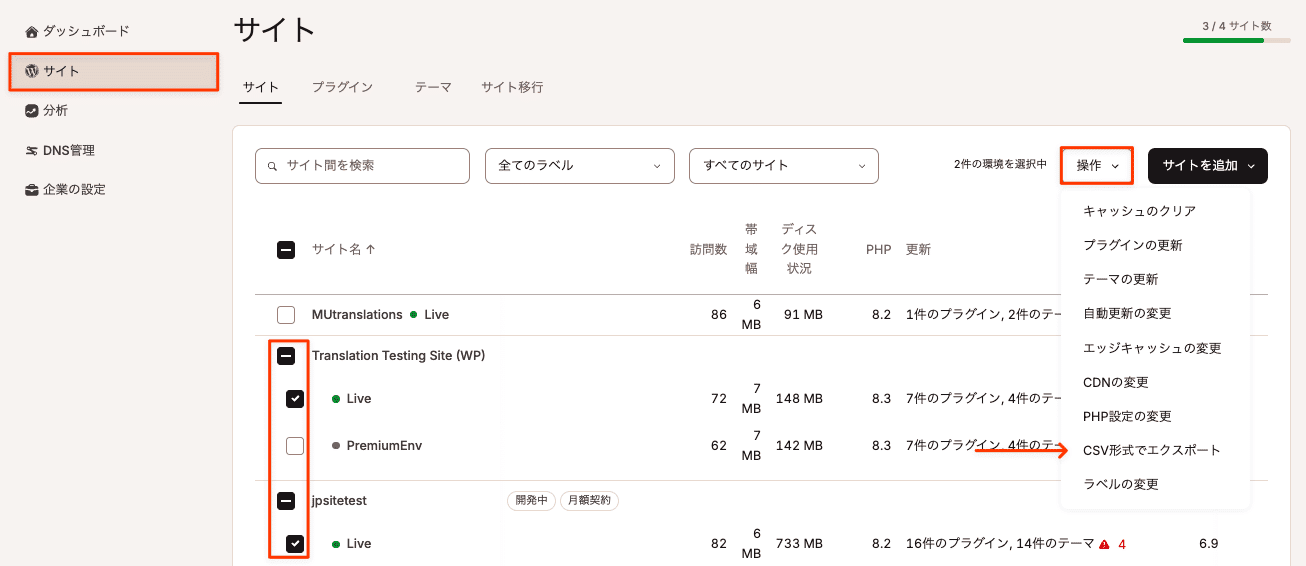Uncheck the Live environment under Translation Testing Site
This screenshot has width=1306, height=566.
295,399
